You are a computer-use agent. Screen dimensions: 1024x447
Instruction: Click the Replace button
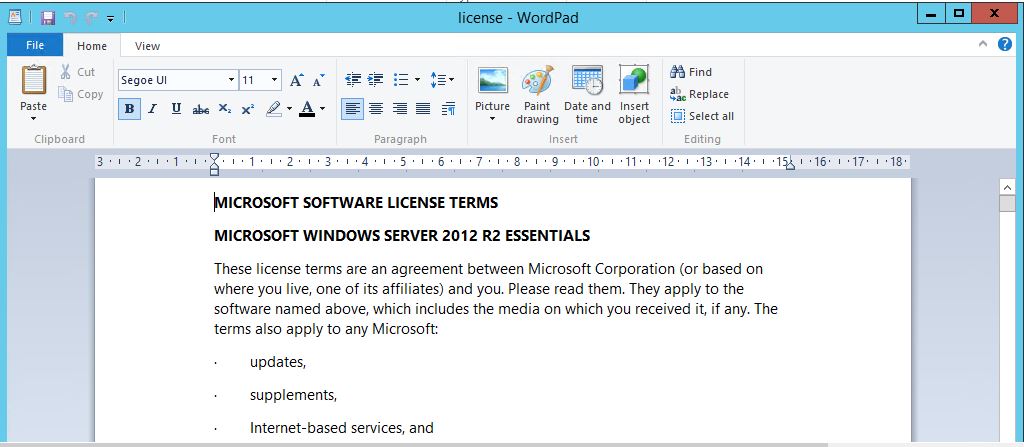point(699,94)
